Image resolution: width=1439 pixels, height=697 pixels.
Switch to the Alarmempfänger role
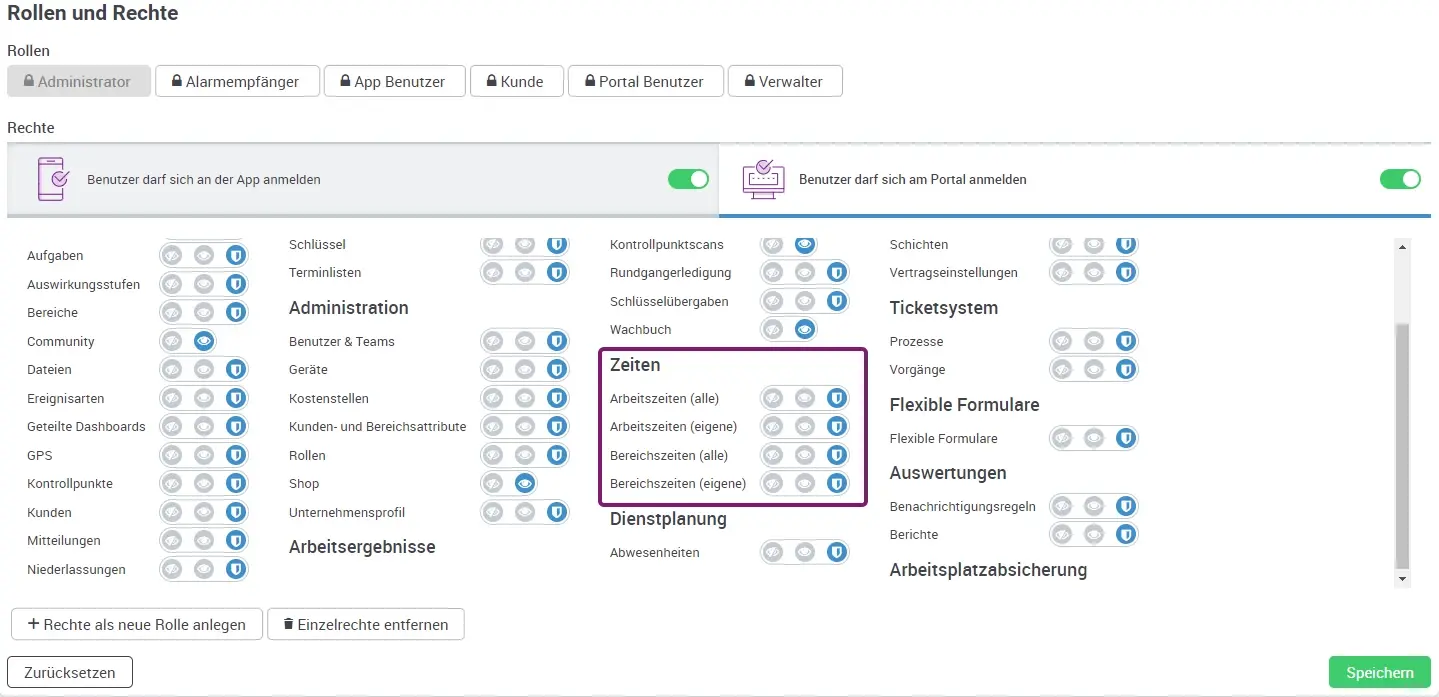pos(237,82)
